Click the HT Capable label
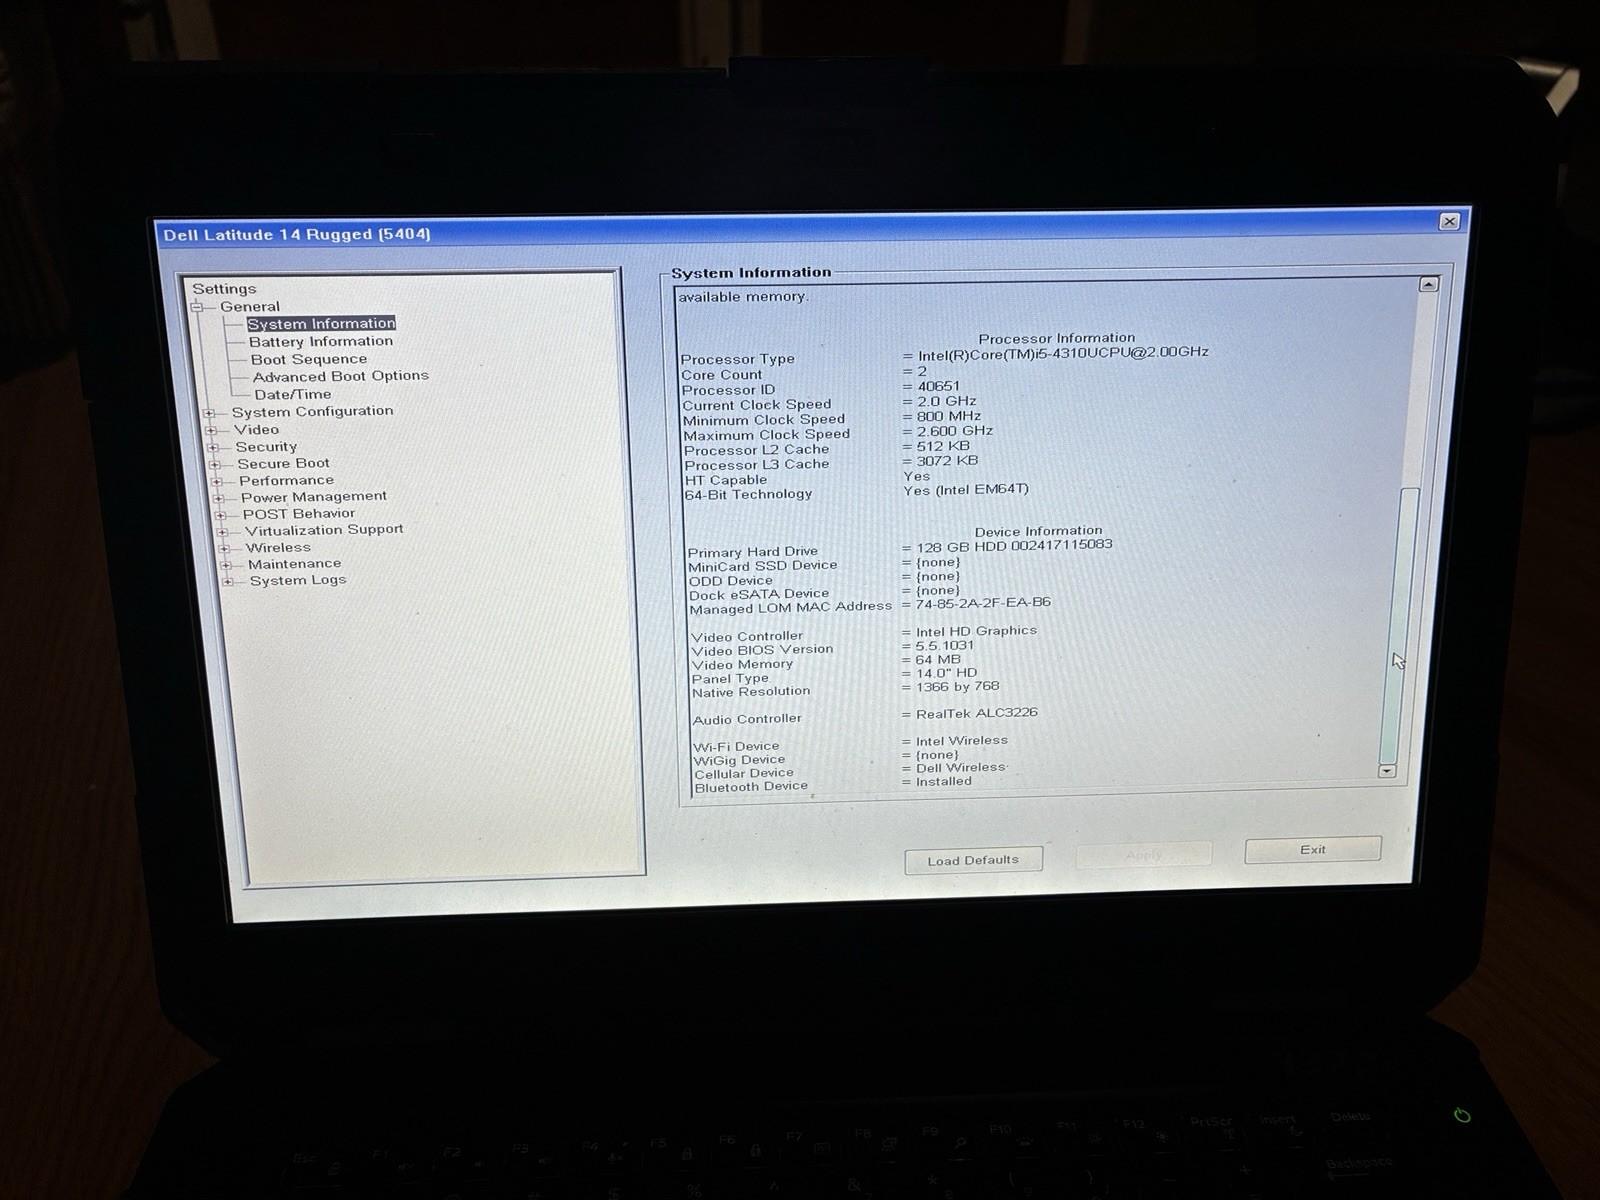This screenshot has height=1200, width=1600. tap(726, 480)
